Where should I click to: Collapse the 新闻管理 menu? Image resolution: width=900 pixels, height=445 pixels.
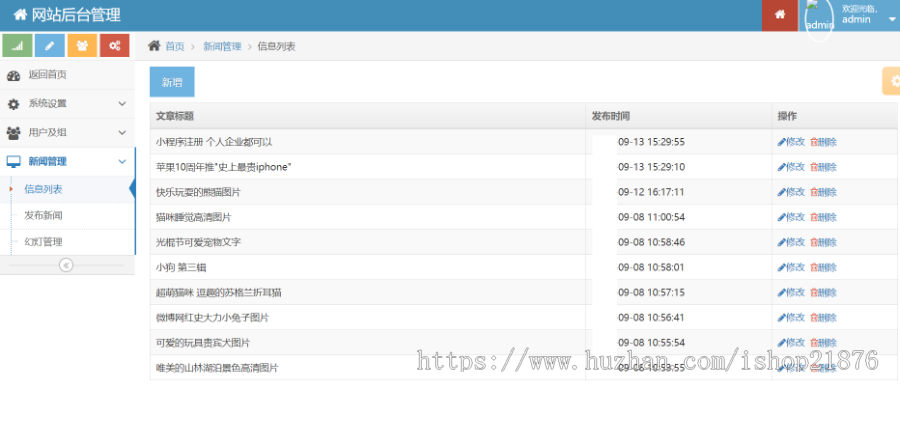[66, 161]
